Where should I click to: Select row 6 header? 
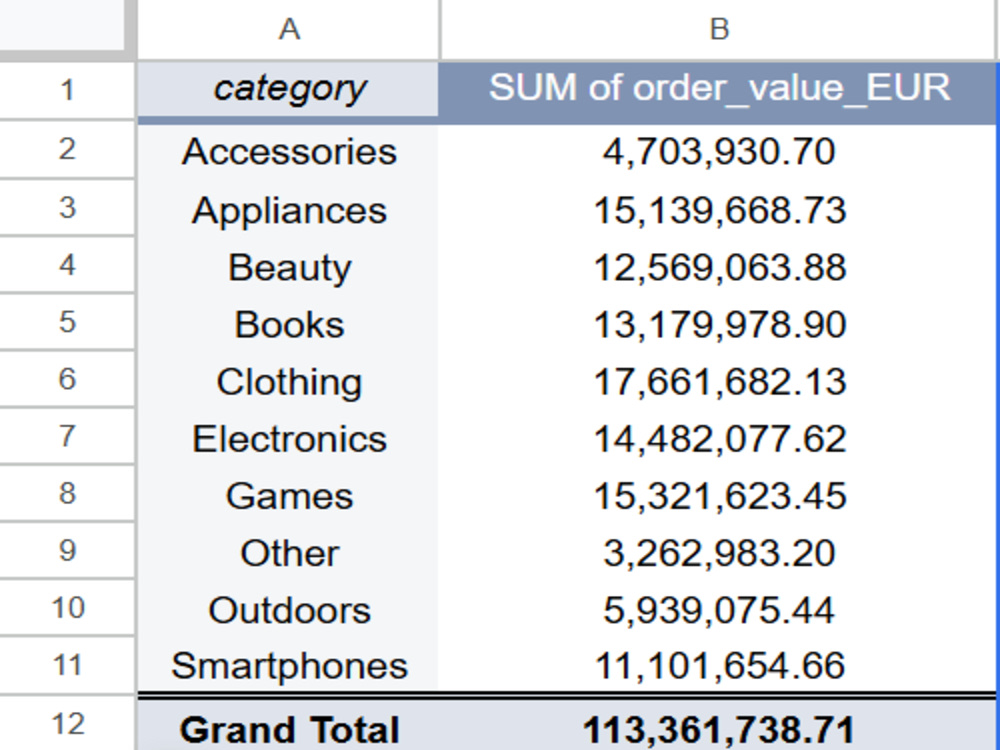pos(67,379)
